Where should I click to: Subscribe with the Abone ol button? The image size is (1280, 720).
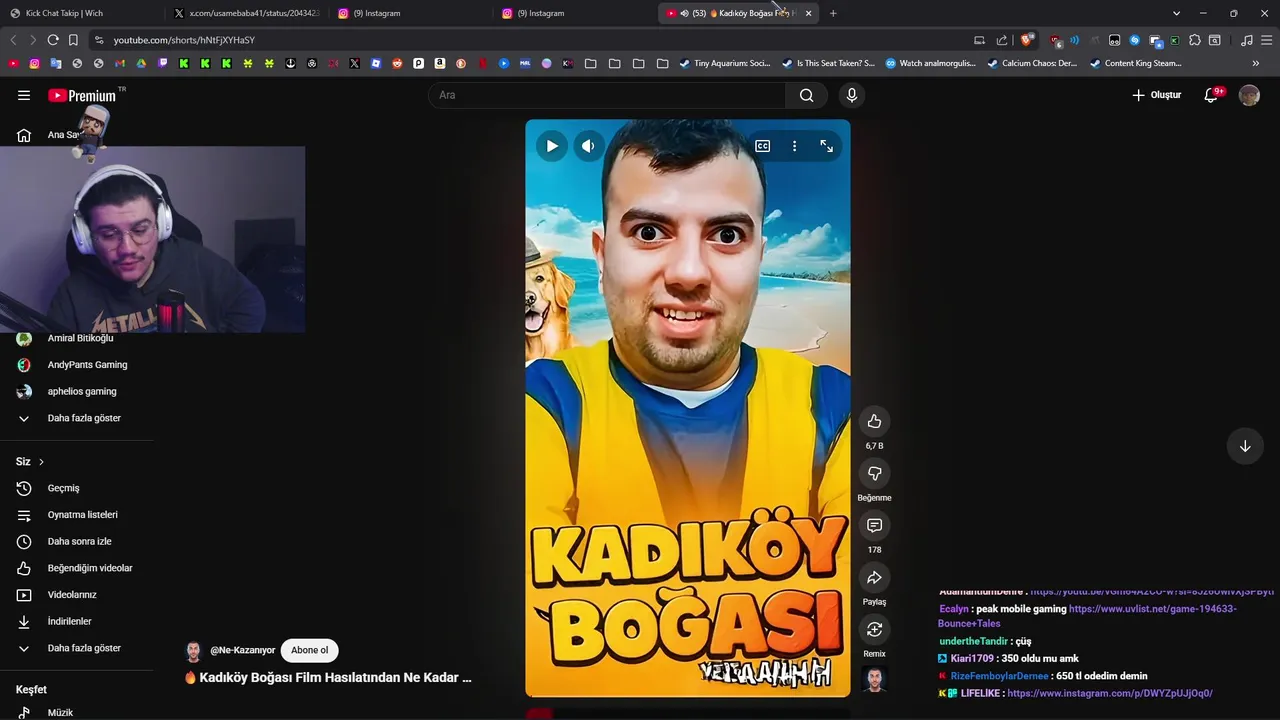point(309,650)
